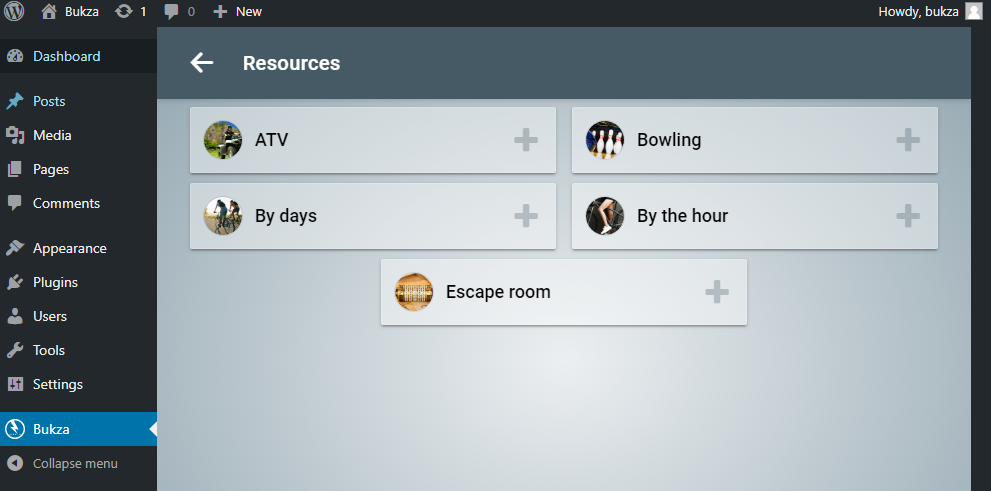Open the New content menu

238,12
